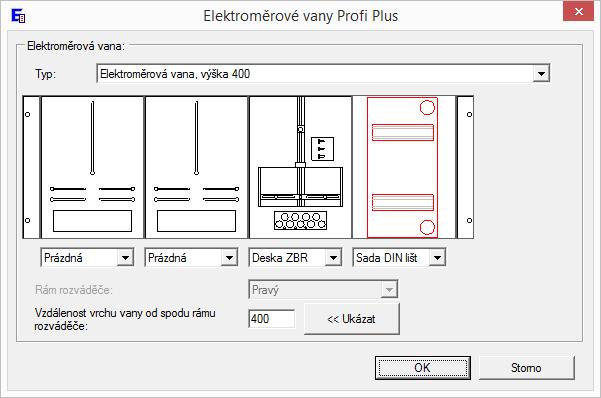This screenshot has height=398, width=601.
Task: Click the Typ label
Action: pos(46,74)
